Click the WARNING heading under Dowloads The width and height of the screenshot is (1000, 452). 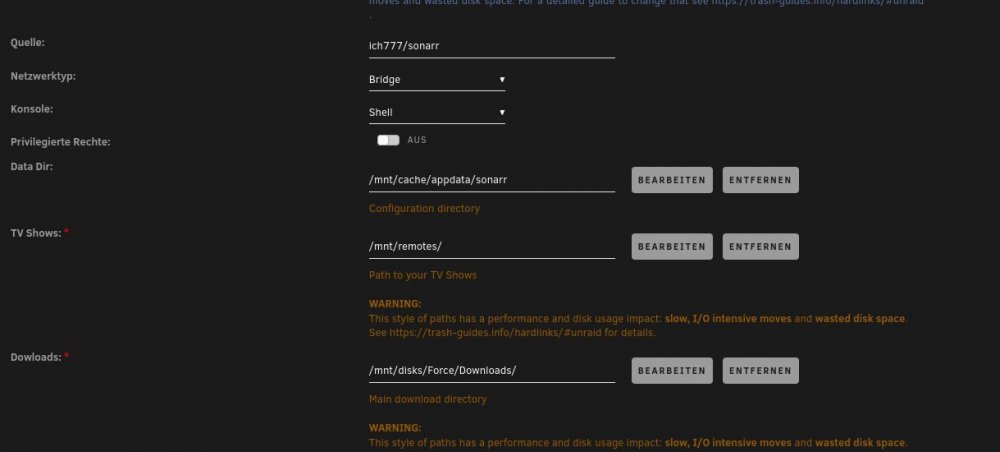point(395,428)
